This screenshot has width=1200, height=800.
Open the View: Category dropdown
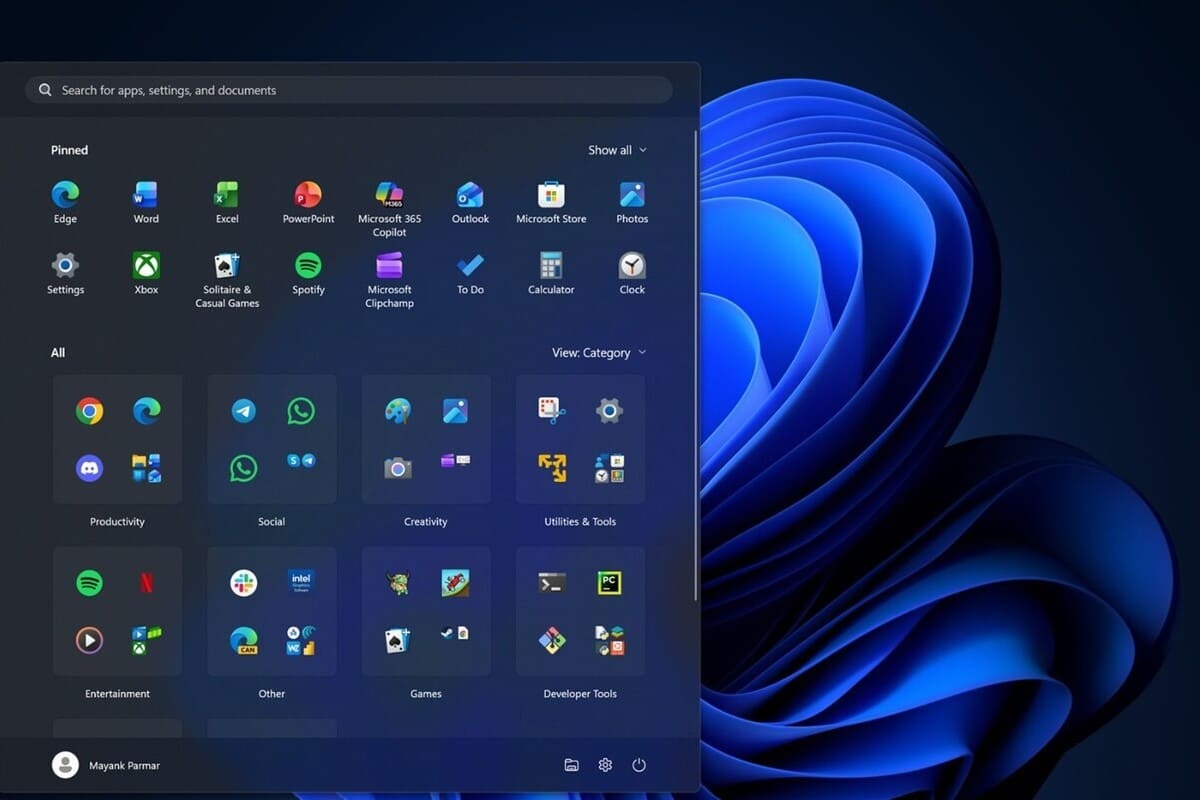coord(599,353)
